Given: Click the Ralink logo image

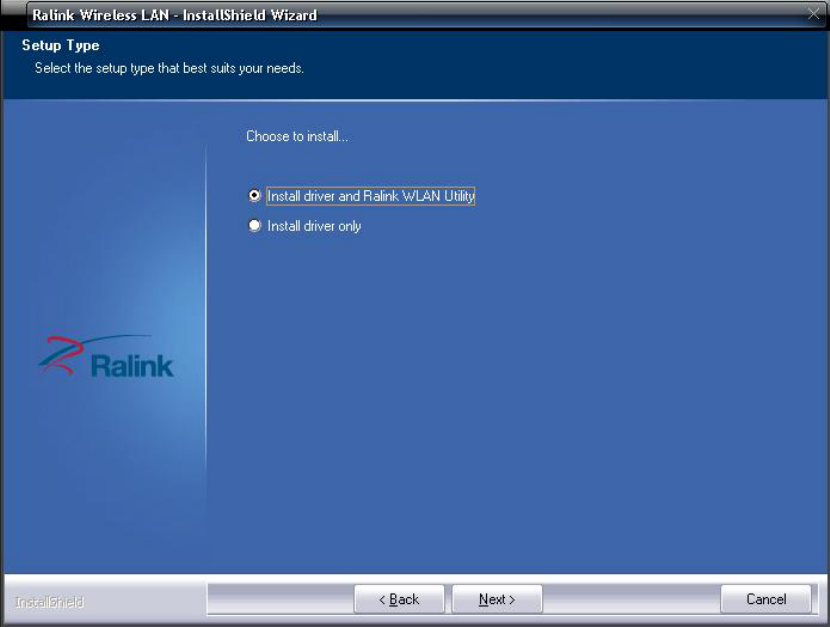Looking at the screenshot, I should point(106,356).
